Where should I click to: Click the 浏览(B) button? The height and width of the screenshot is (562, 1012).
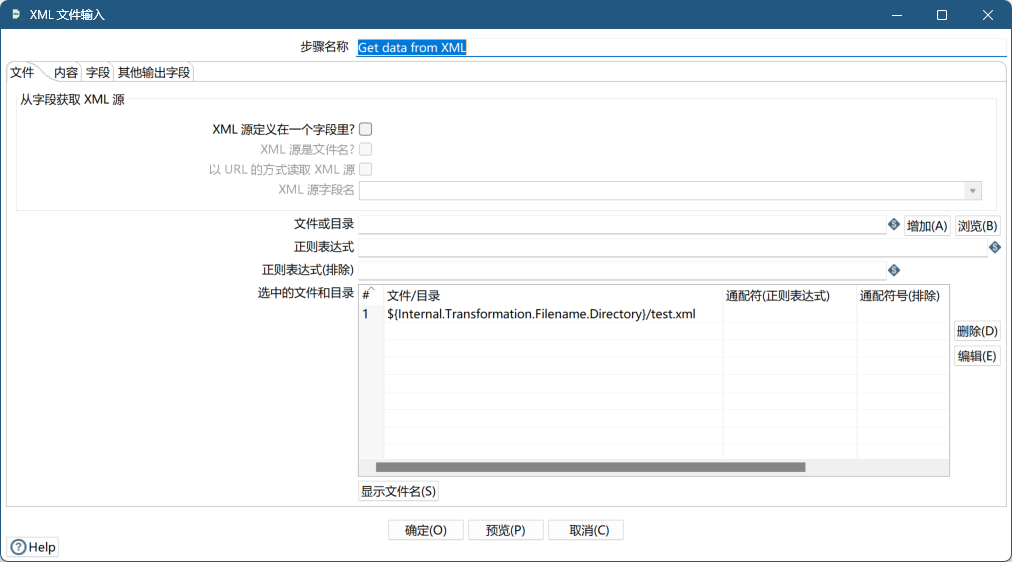pyautogui.click(x=977, y=226)
